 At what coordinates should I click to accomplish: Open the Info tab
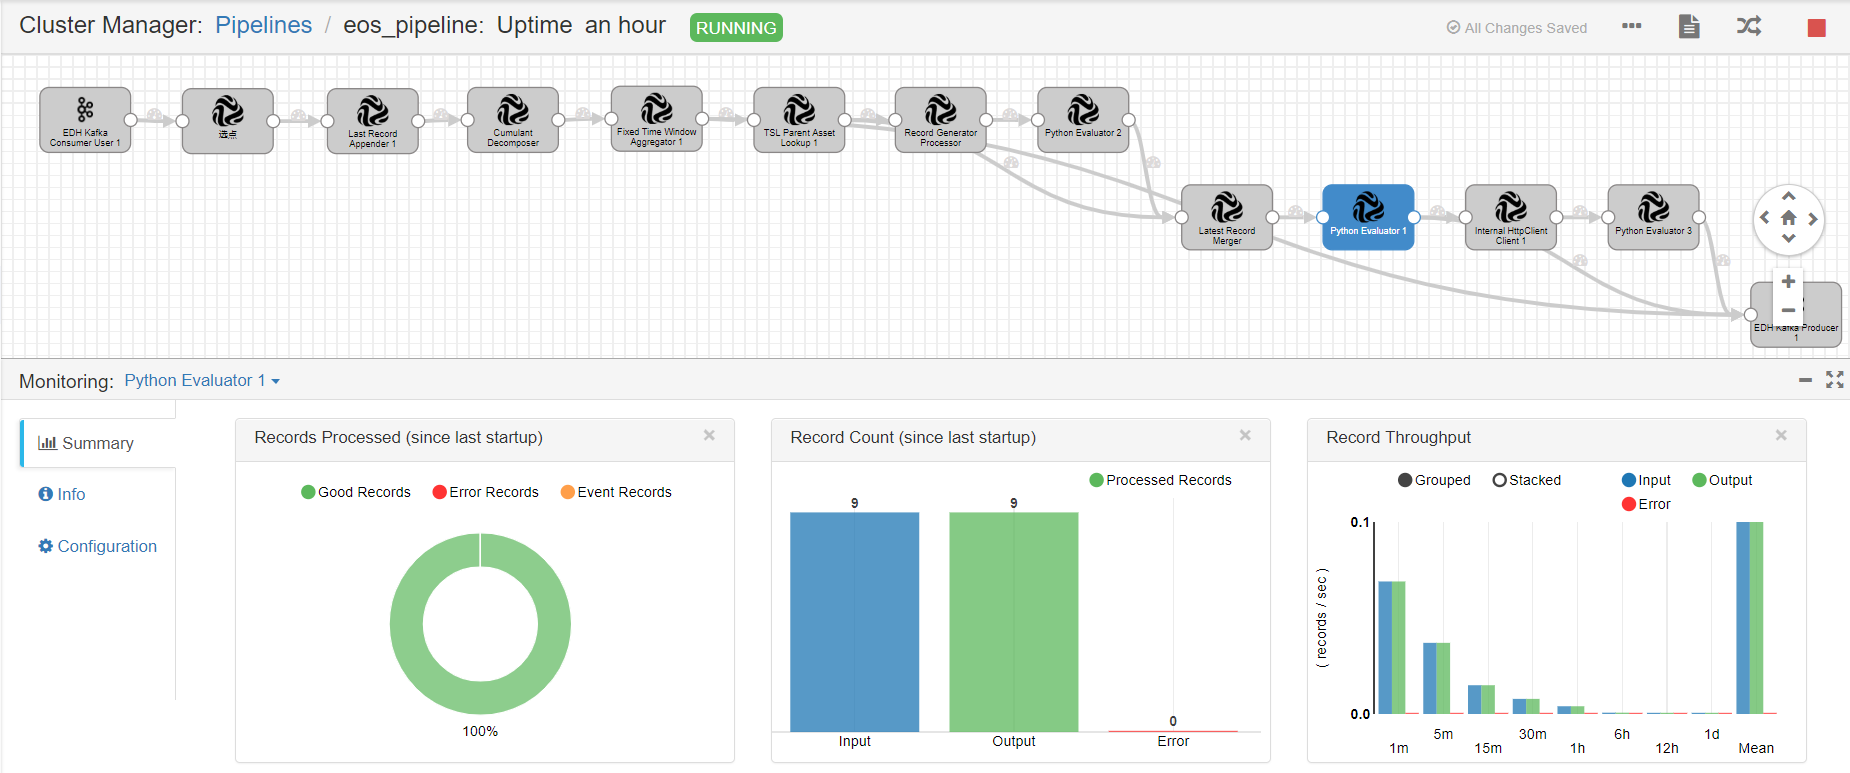point(62,494)
